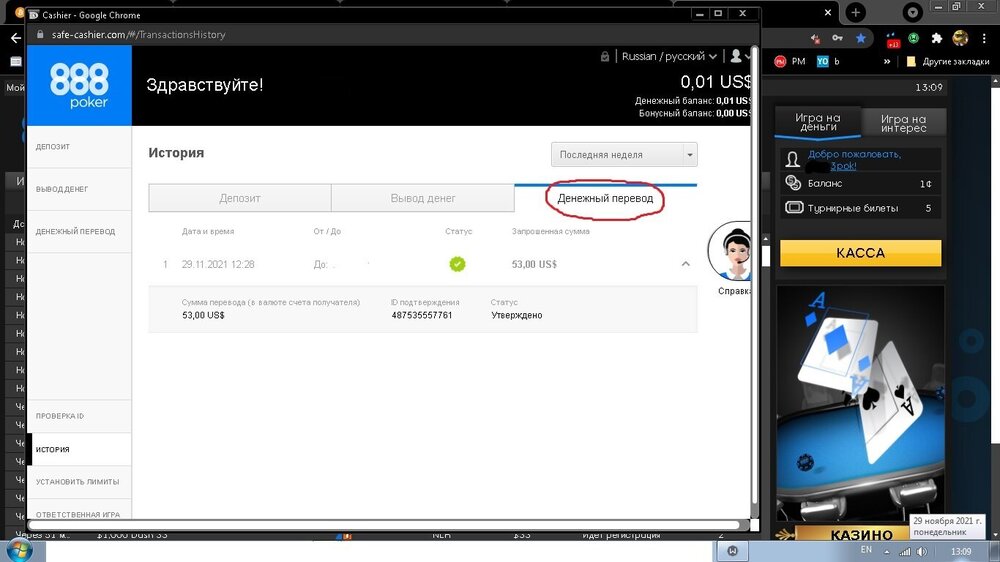1000x562 pixels.
Task: Click the green approved status checkmark
Action: [x=457, y=264]
